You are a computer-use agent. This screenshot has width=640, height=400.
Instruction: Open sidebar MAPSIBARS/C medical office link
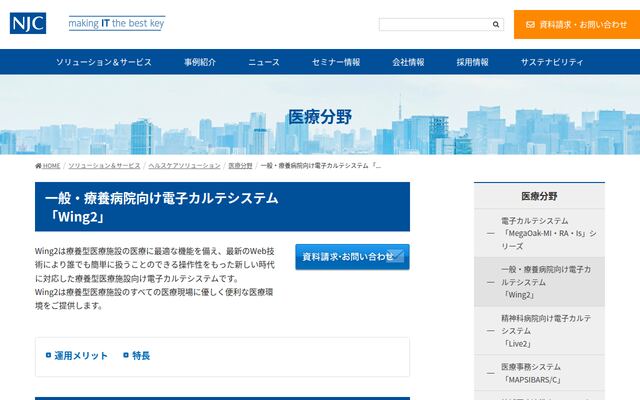[x=539, y=373]
